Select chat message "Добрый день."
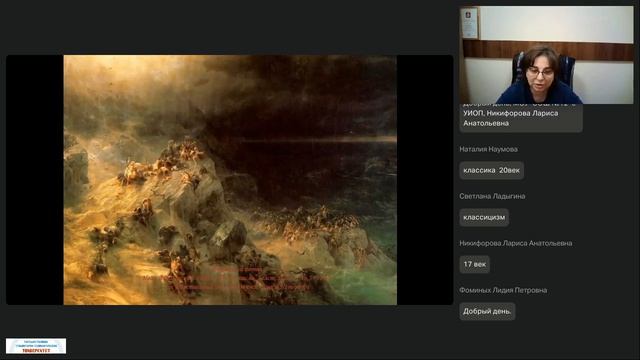The width and height of the screenshot is (640, 360). (x=487, y=311)
